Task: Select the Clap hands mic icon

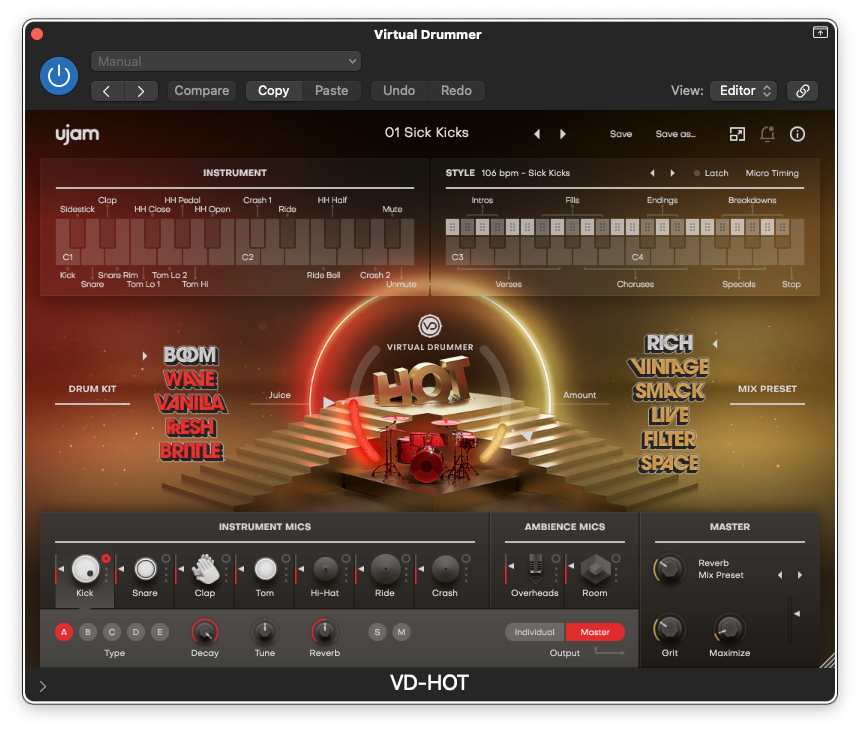Action: tap(206, 569)
